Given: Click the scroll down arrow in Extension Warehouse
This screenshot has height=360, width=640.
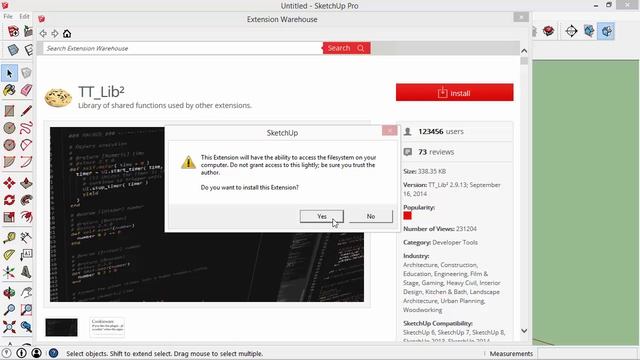Looking at the screenshot, I should pyautogui.click(x=524, y=331).
